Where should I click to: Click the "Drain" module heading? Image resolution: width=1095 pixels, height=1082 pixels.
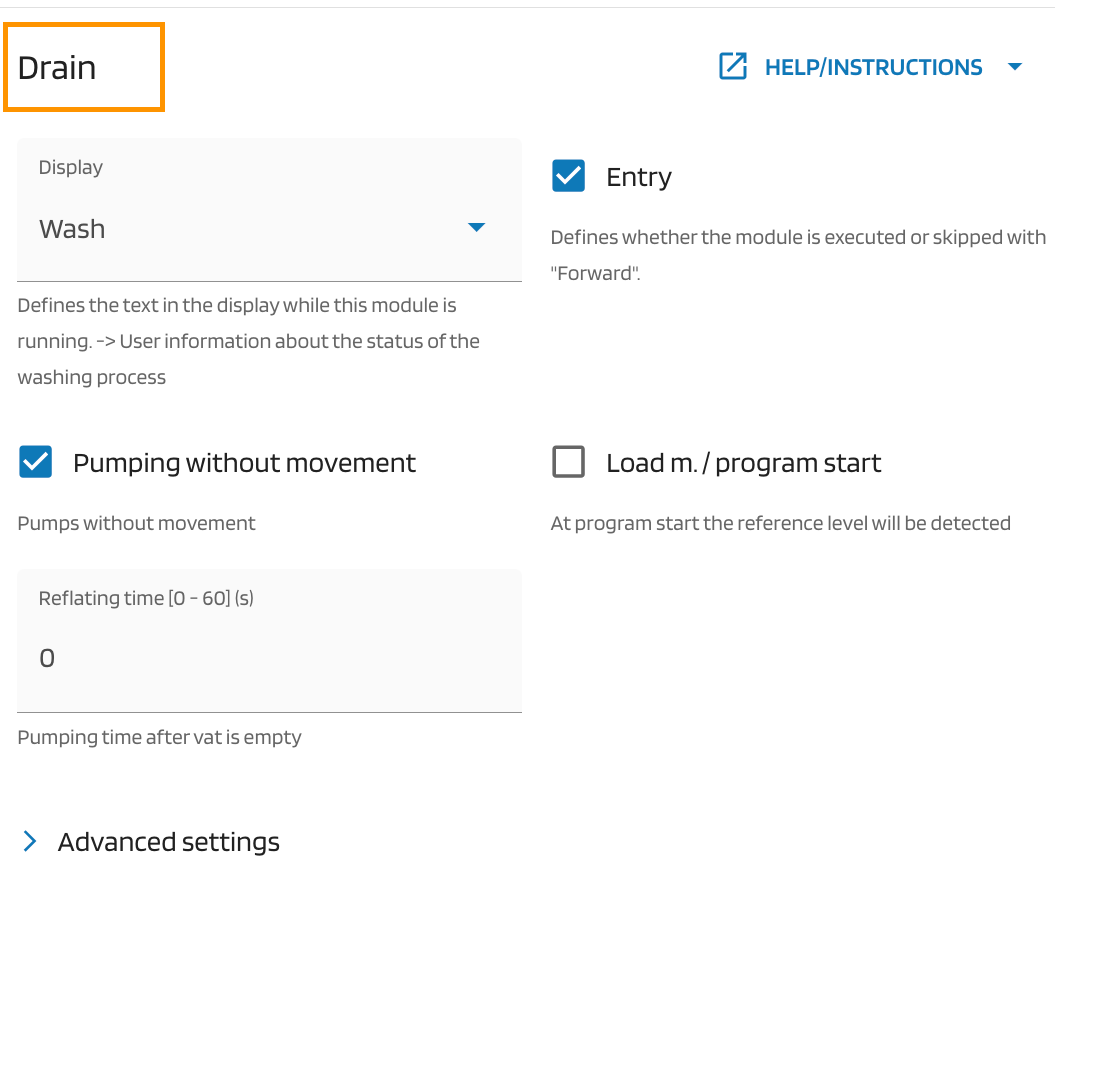[57, 68]
